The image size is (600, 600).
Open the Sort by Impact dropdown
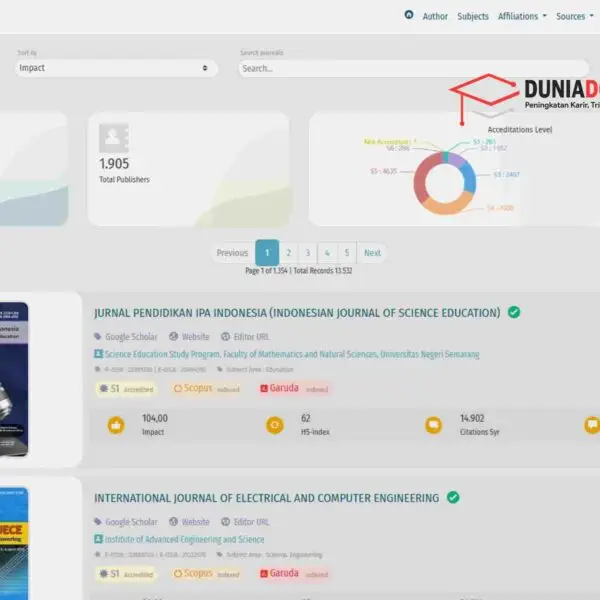pyautogui.click(x=116, y=68)
